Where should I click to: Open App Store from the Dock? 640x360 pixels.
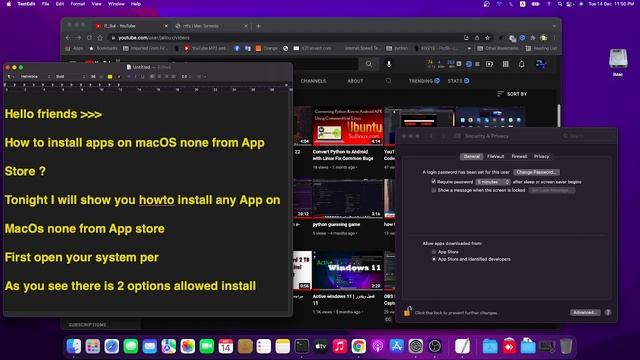pos(397,347)
